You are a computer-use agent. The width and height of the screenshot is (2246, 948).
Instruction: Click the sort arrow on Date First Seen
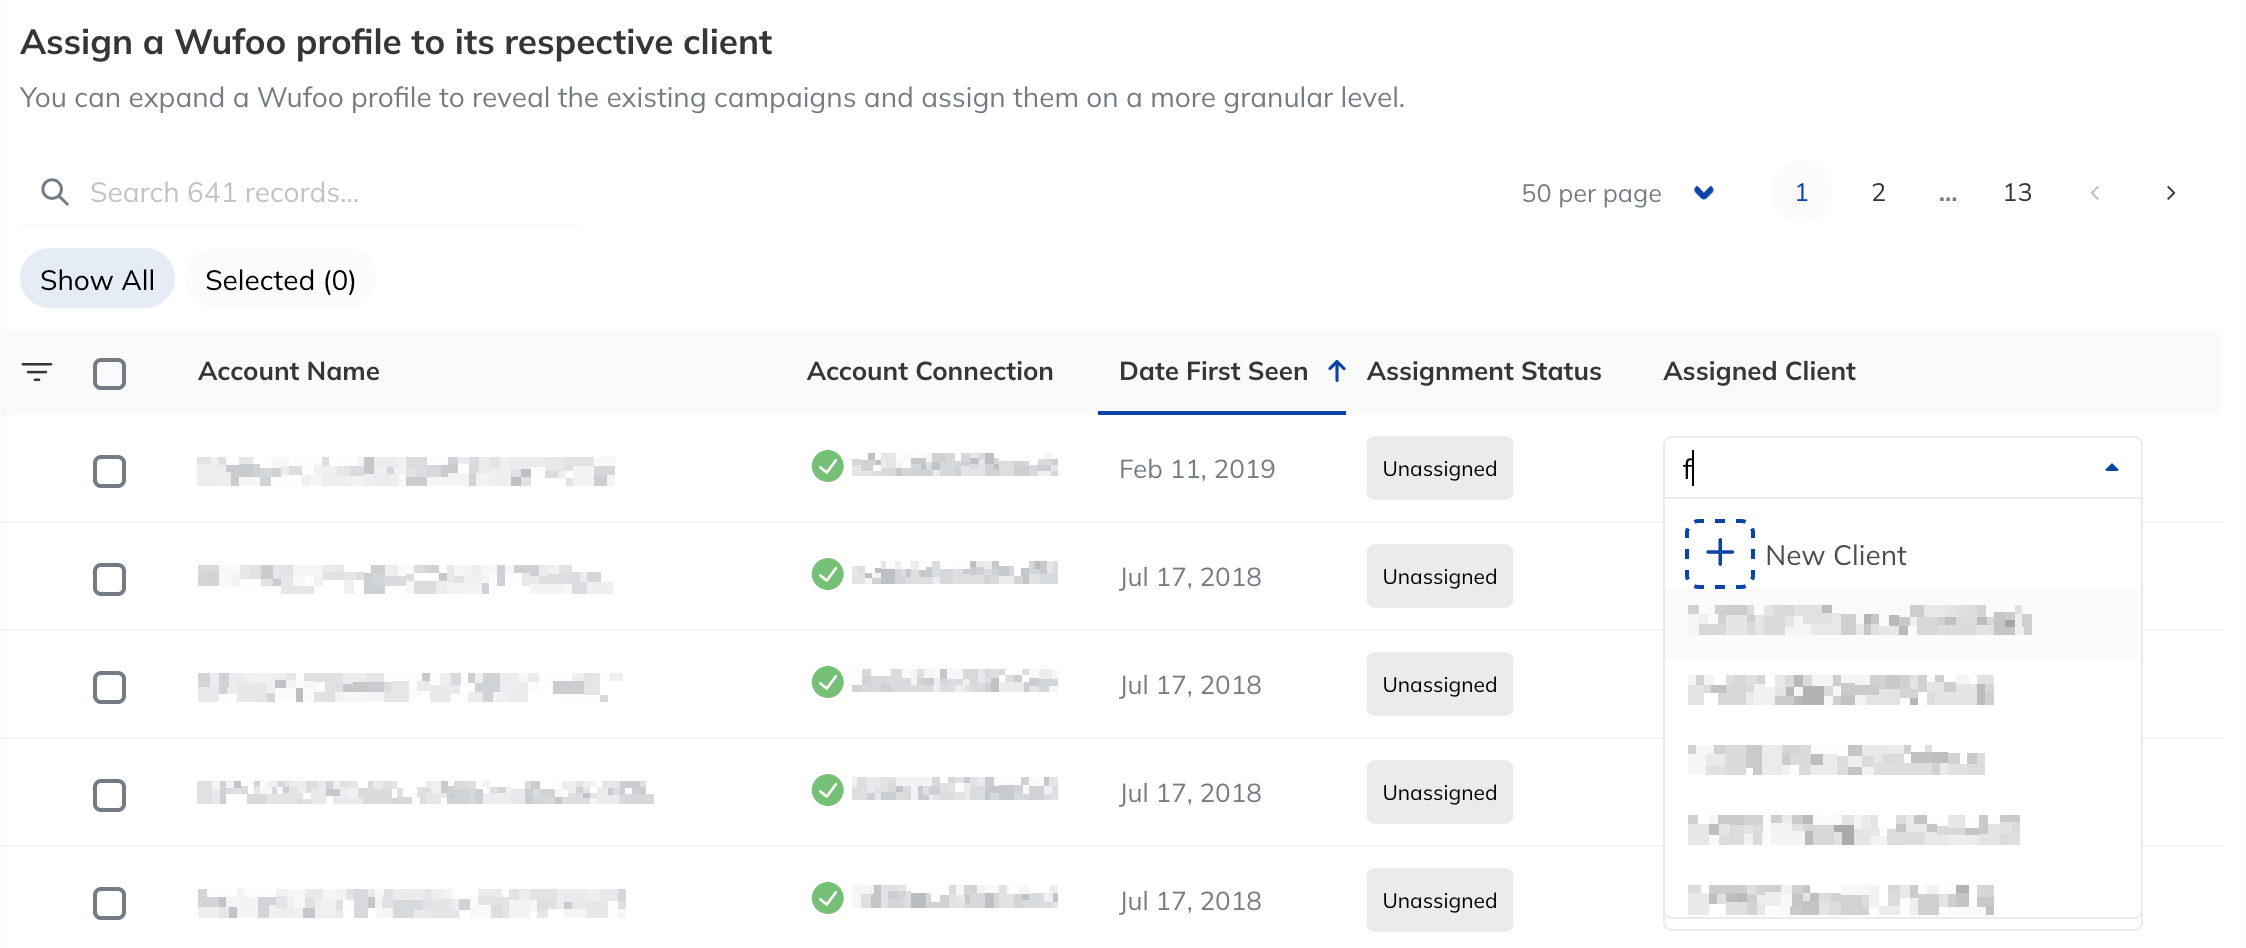(x=1337, y=371)
